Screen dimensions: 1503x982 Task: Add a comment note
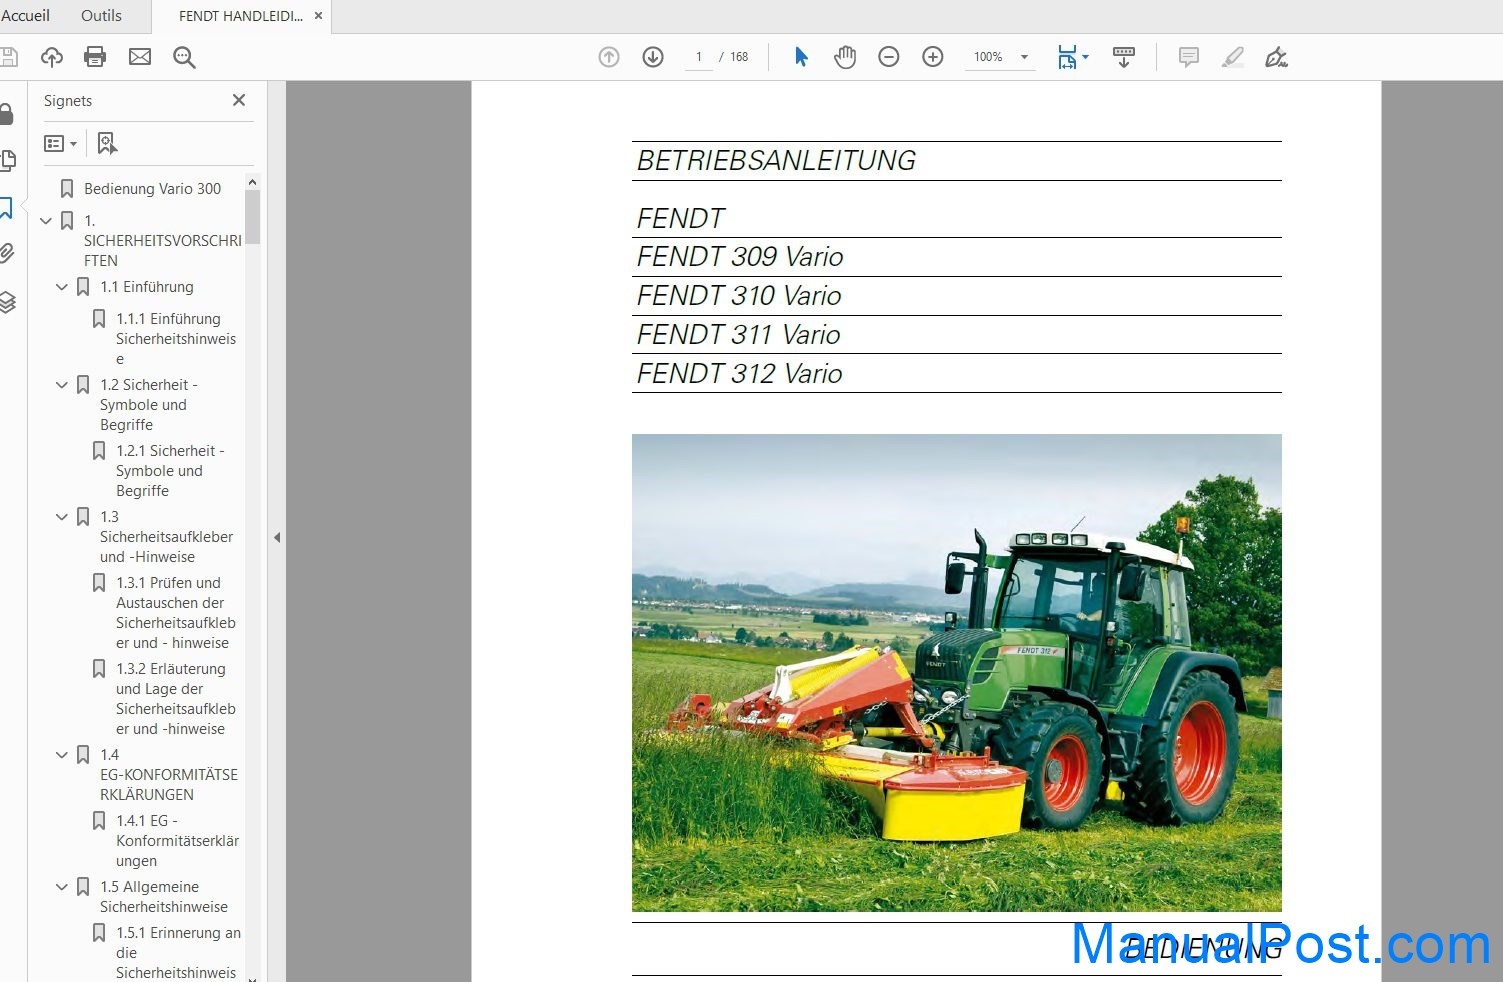[1189, 57]
